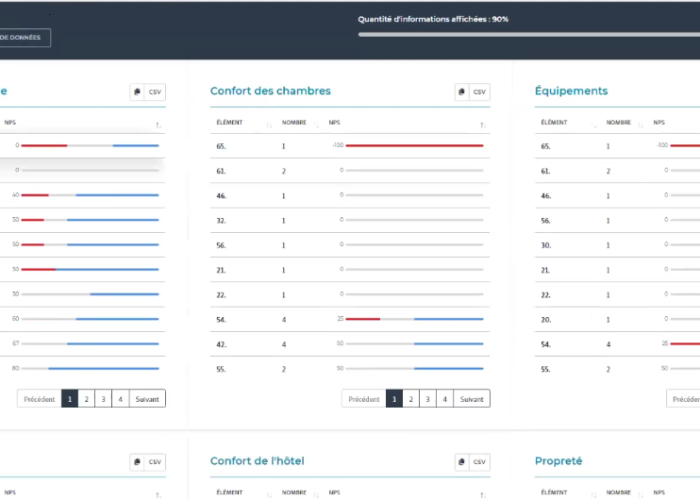Click element 32. in Confort des chambres

(x=221, y=221)
